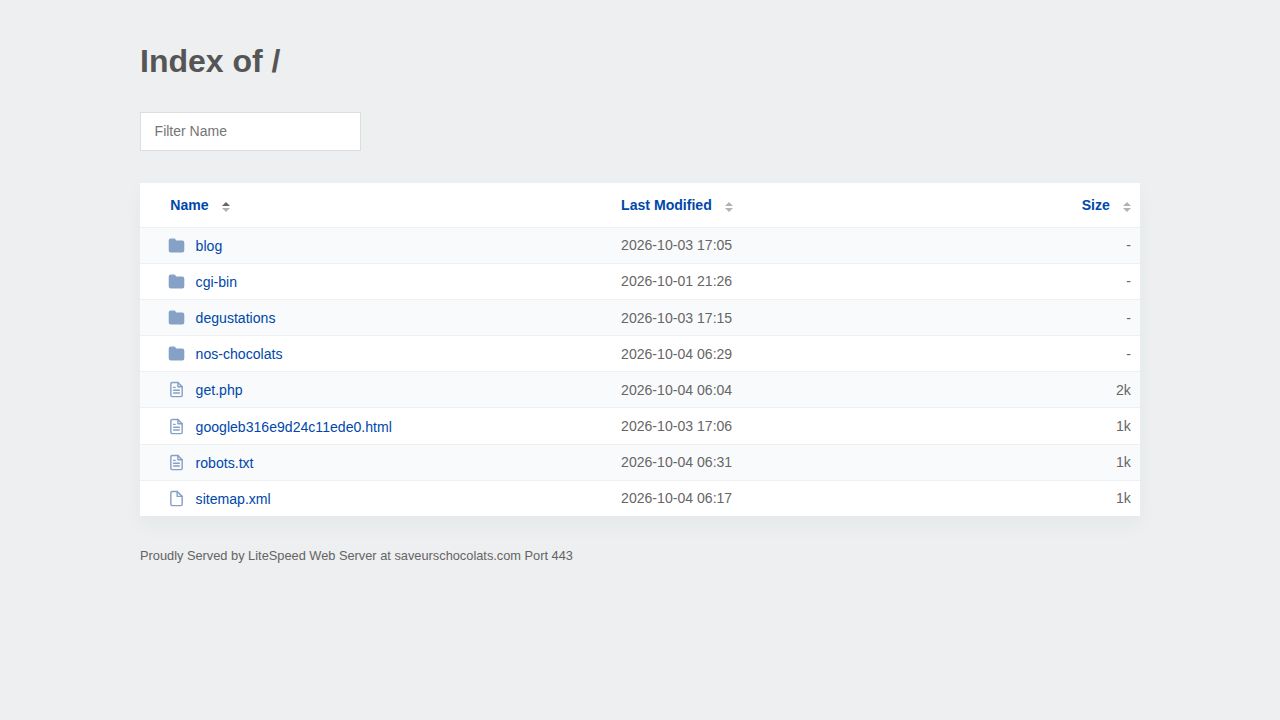Click the nos-chocolats date 2026-10-04 06:29
The height and width of the screenshot is (720, 1280).
point(676,354)
